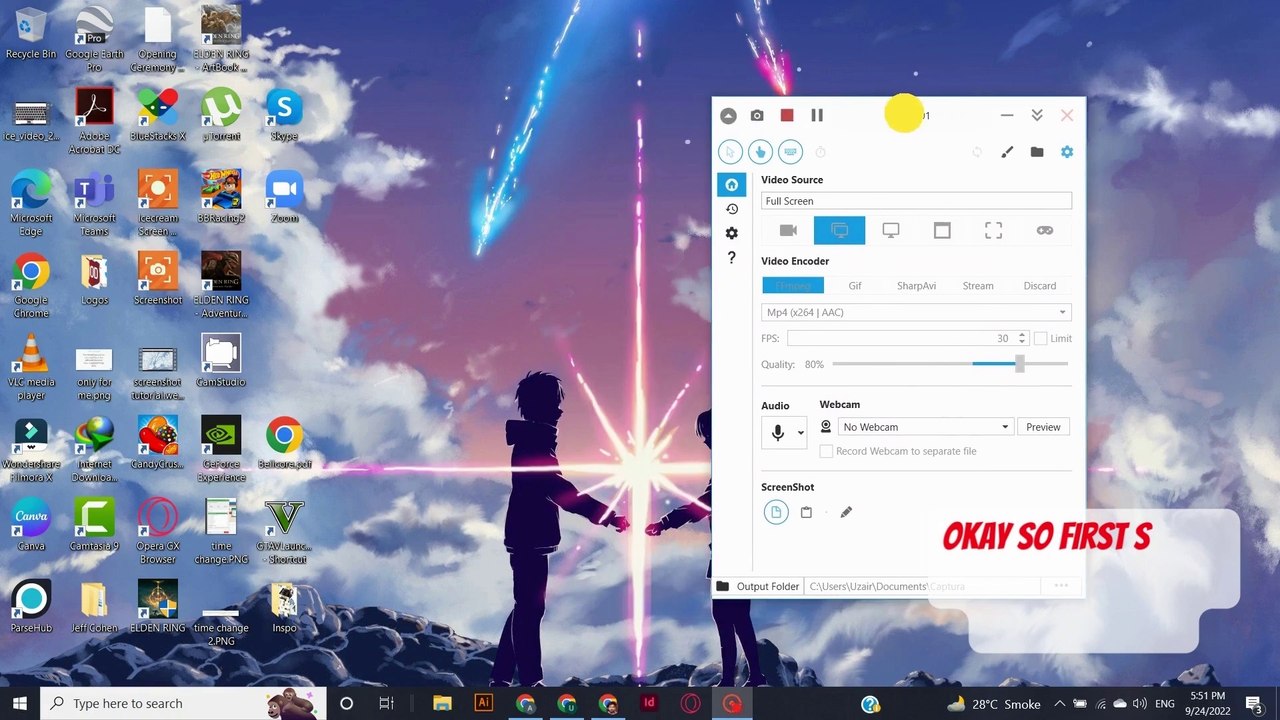Open Windows Start menu
Image resolution: width=1280 pixels, height=720 pixels.
point(20,704)
